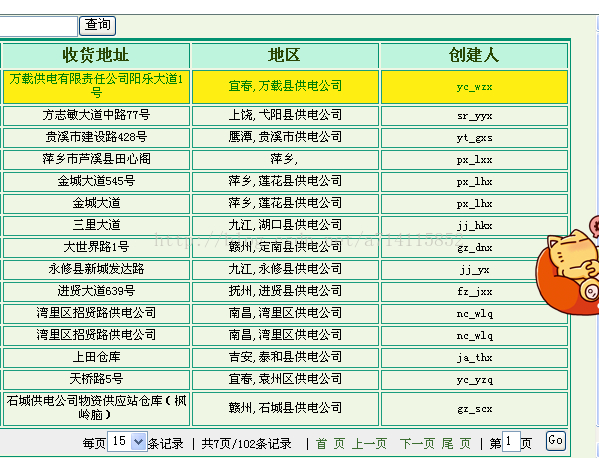Screen dimensions: 599x458
Task: Select creator cell jj_yx
Action: click(x=474, y=270)
